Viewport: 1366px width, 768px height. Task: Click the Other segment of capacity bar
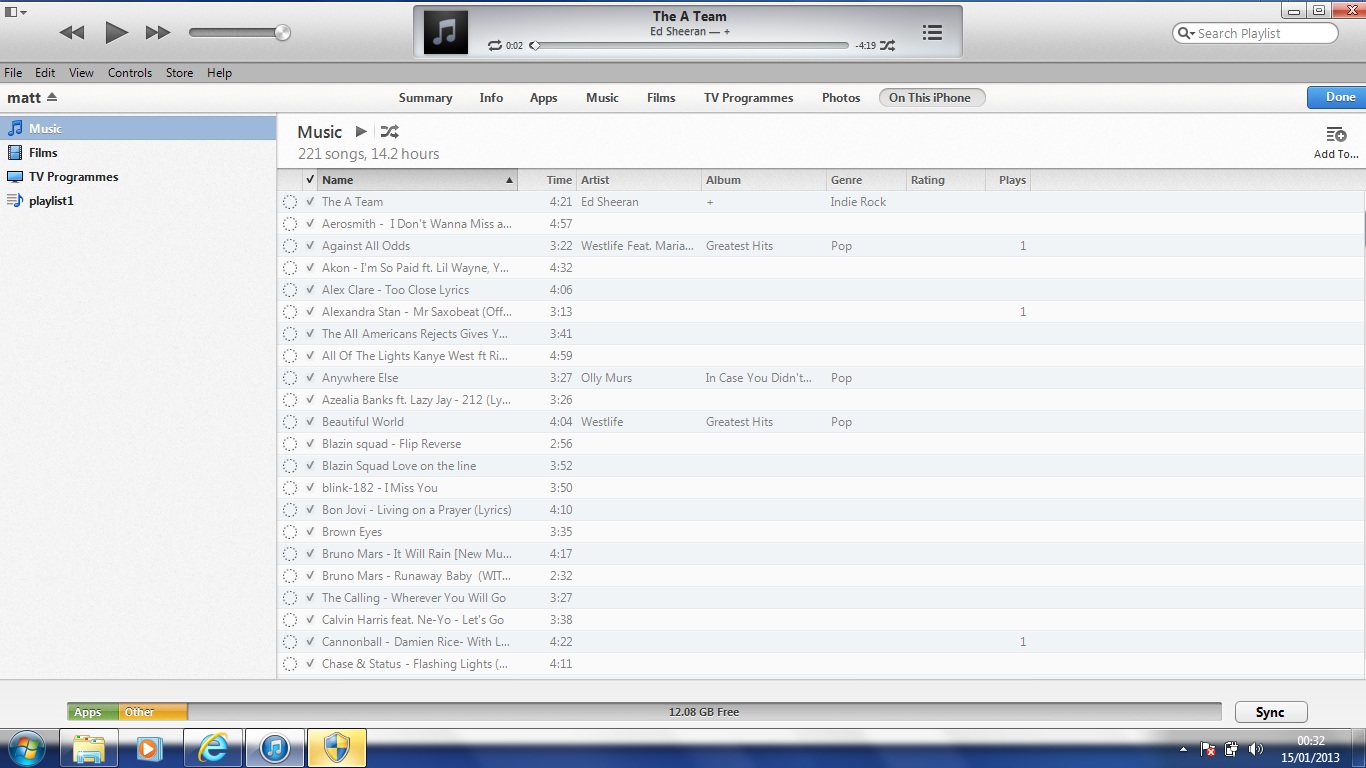click(x=153, y=712)
